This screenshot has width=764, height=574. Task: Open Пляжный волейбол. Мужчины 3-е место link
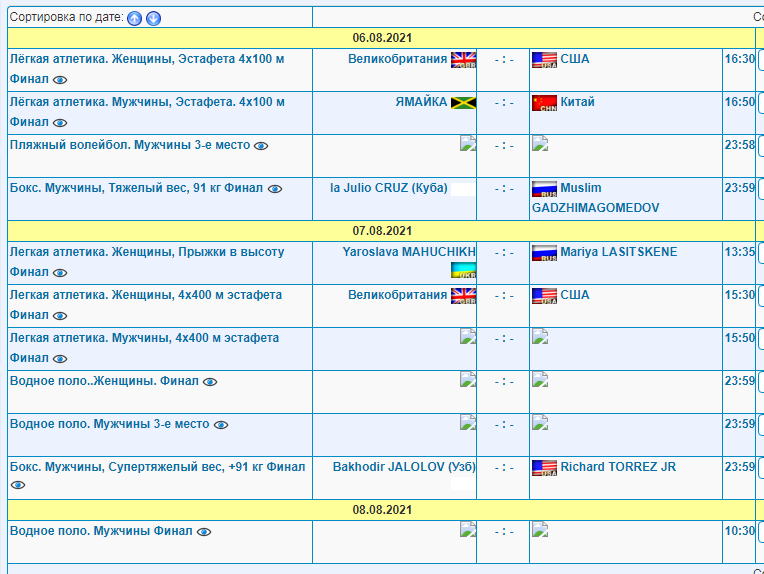(130, 145)
